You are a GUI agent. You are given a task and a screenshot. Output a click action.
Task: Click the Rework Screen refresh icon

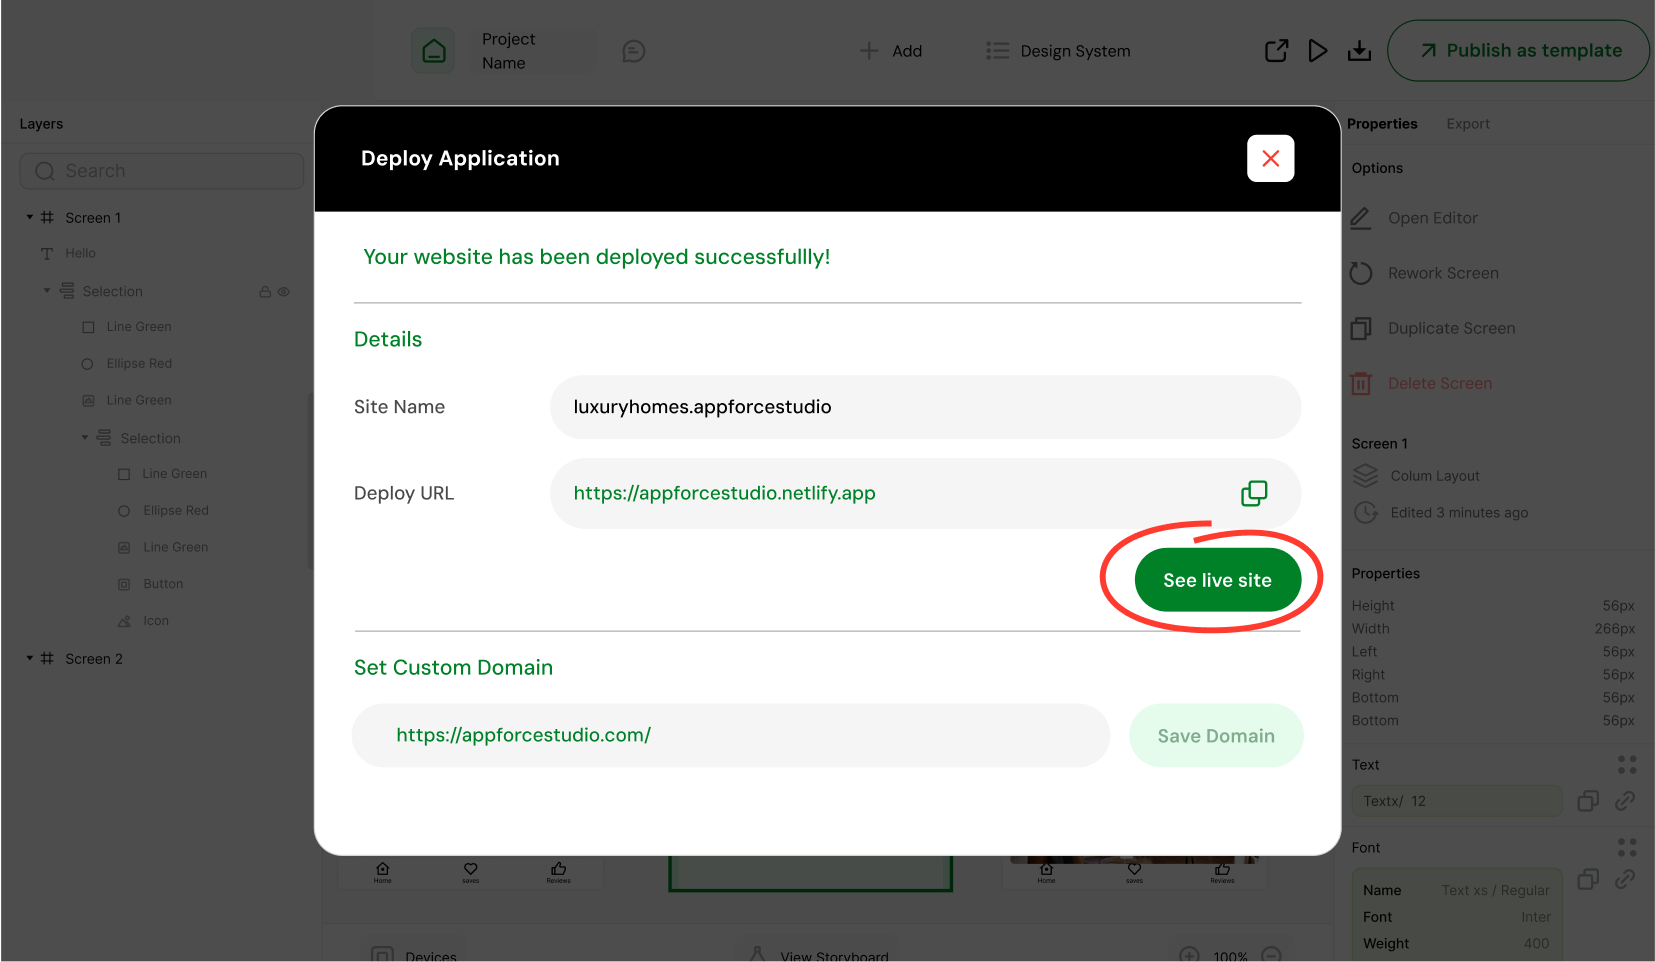1361,273
